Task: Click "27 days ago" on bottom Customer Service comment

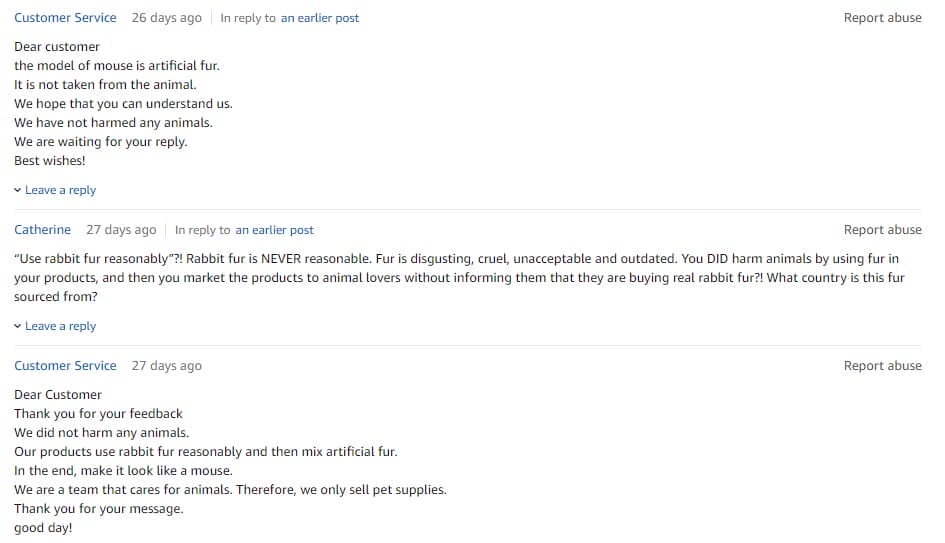Action: point(166,366)
